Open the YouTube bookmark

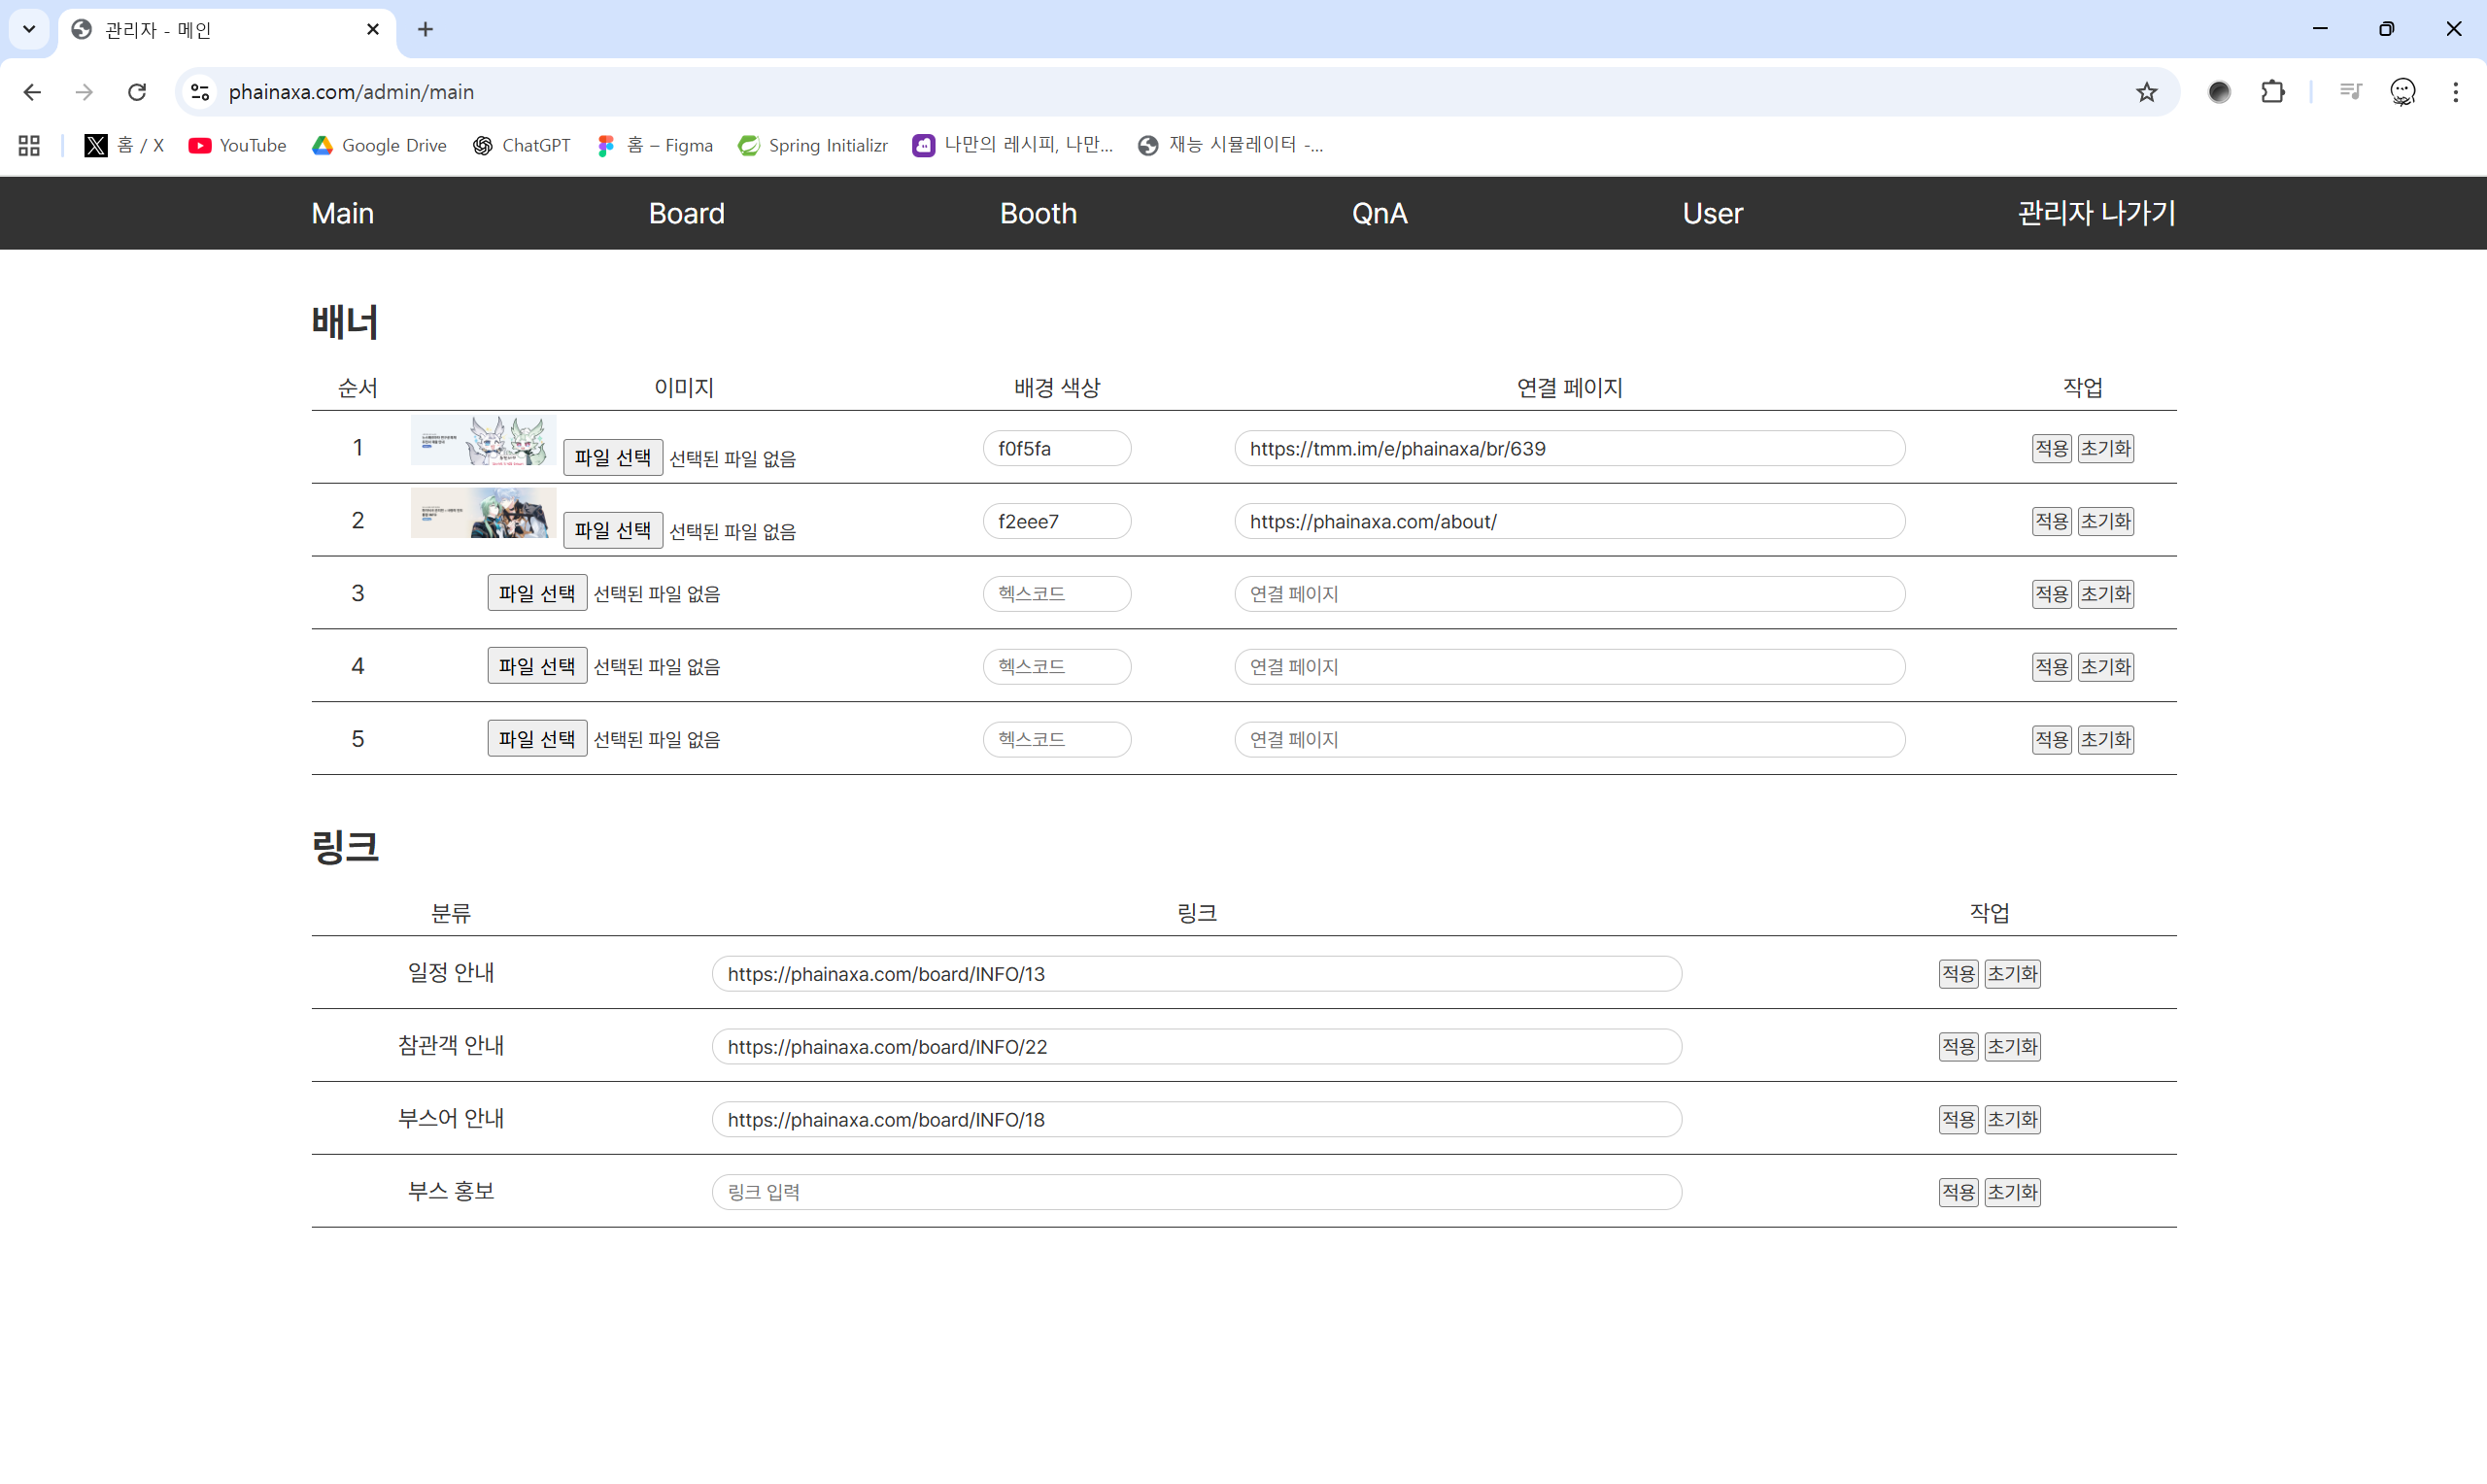[x=237, y=145]
